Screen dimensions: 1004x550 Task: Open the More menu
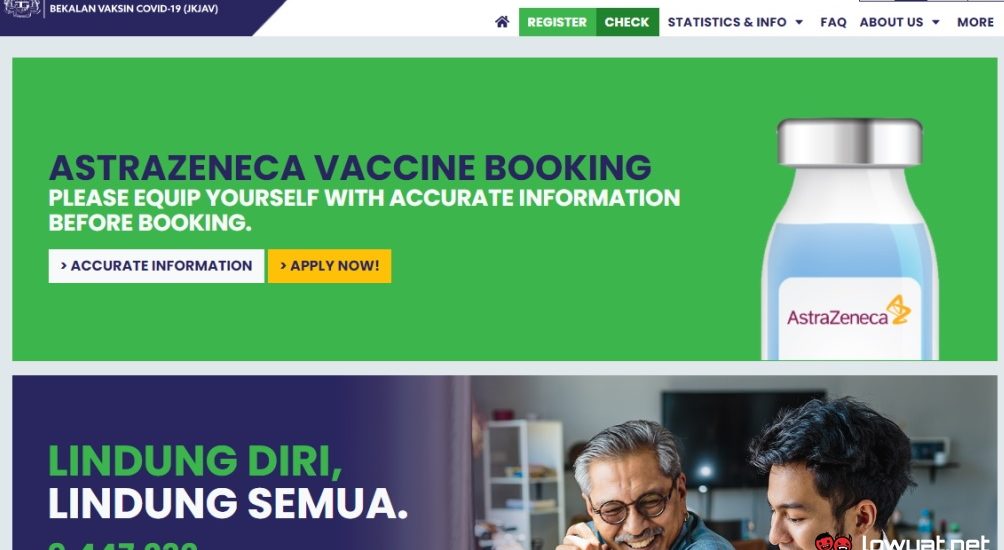click(975, 22)
